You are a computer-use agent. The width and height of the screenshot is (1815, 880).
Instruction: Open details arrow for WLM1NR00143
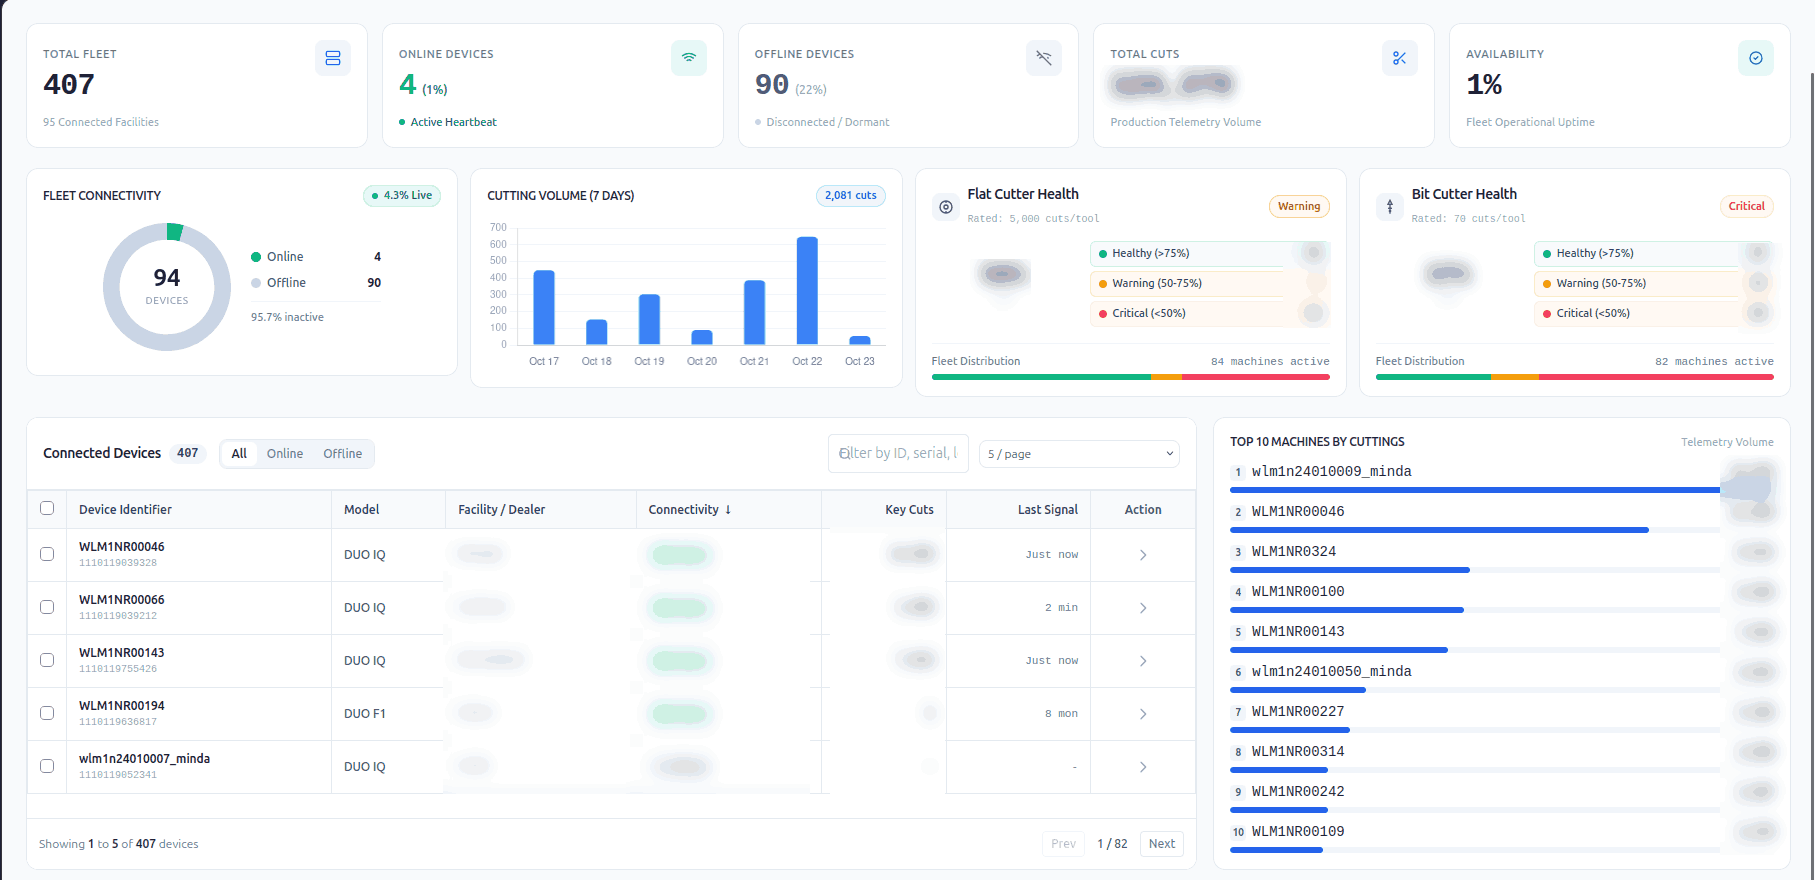pos(1143,661)
